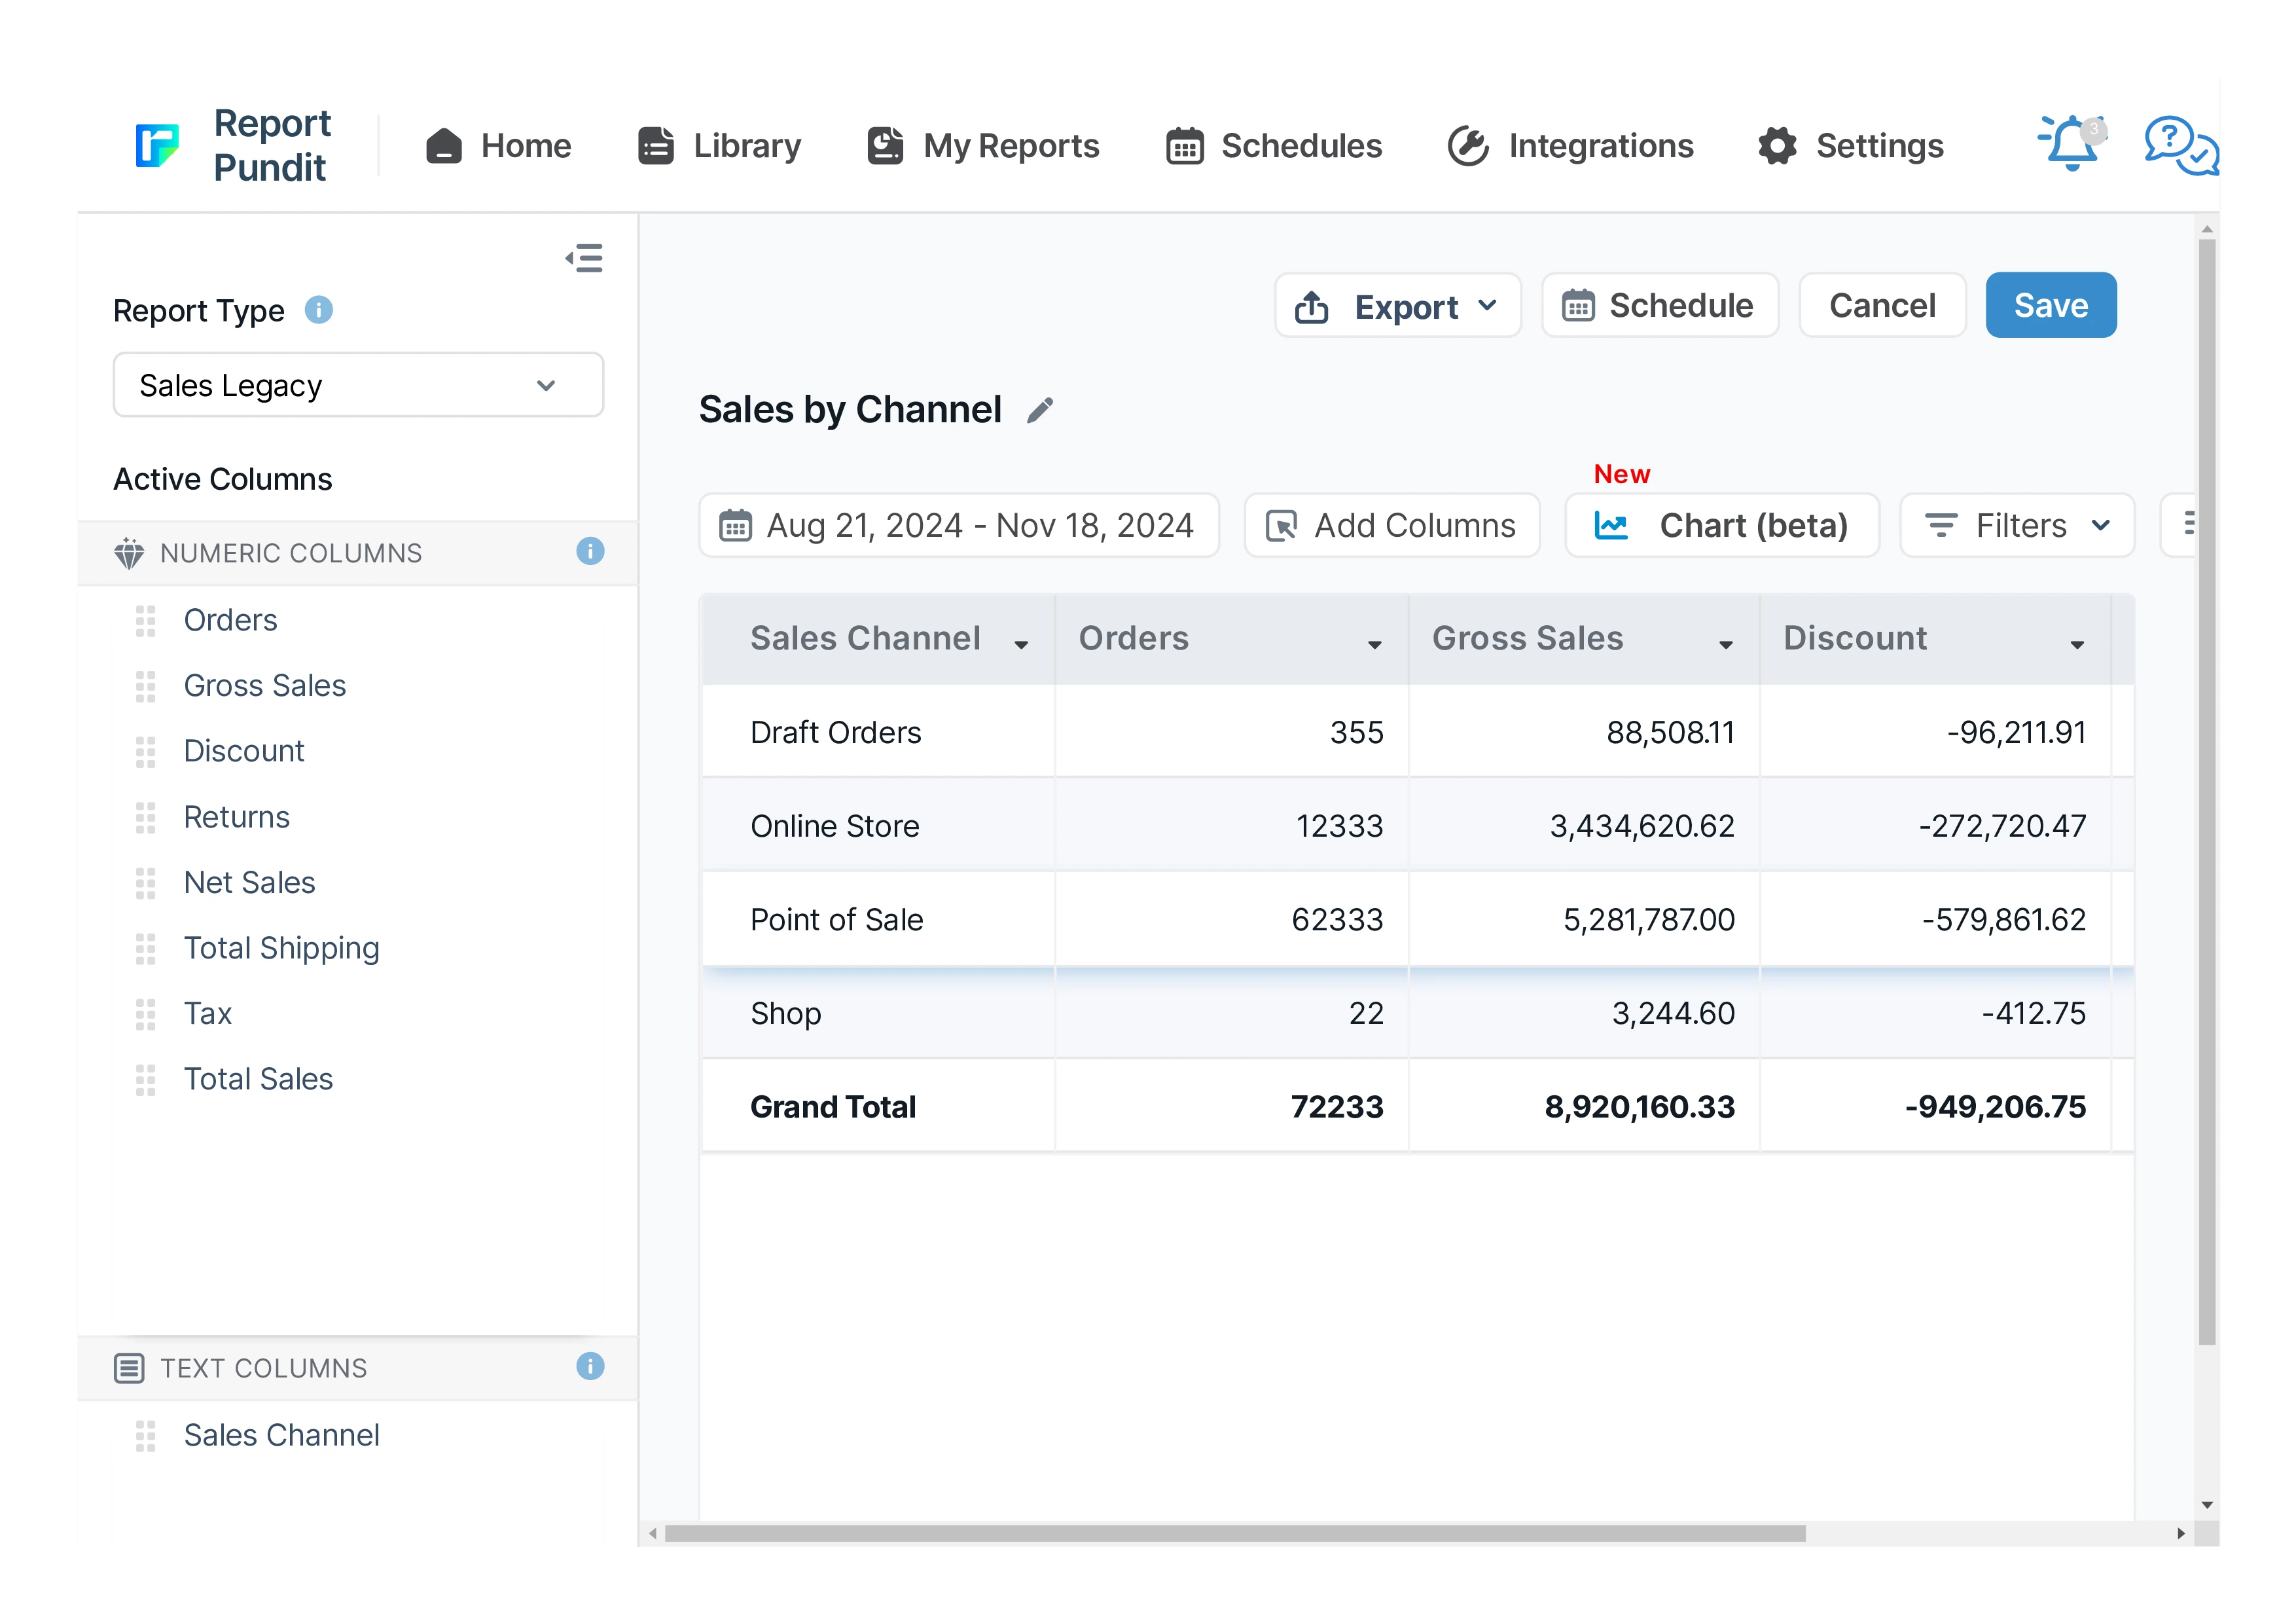2296x1623 pixels.
Task: Open the Schedules menu item
Action: click(x=1274, y=146)
